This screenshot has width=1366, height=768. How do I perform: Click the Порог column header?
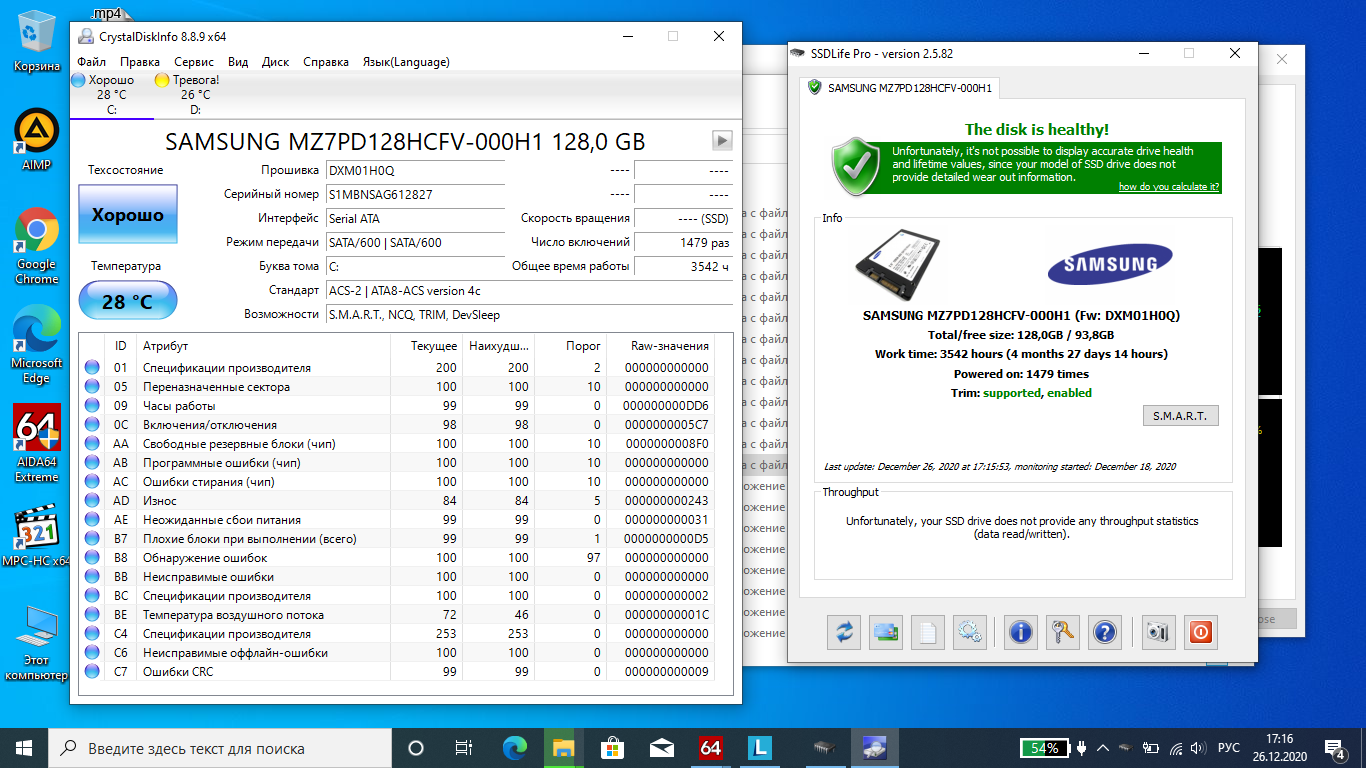(570, 345)
